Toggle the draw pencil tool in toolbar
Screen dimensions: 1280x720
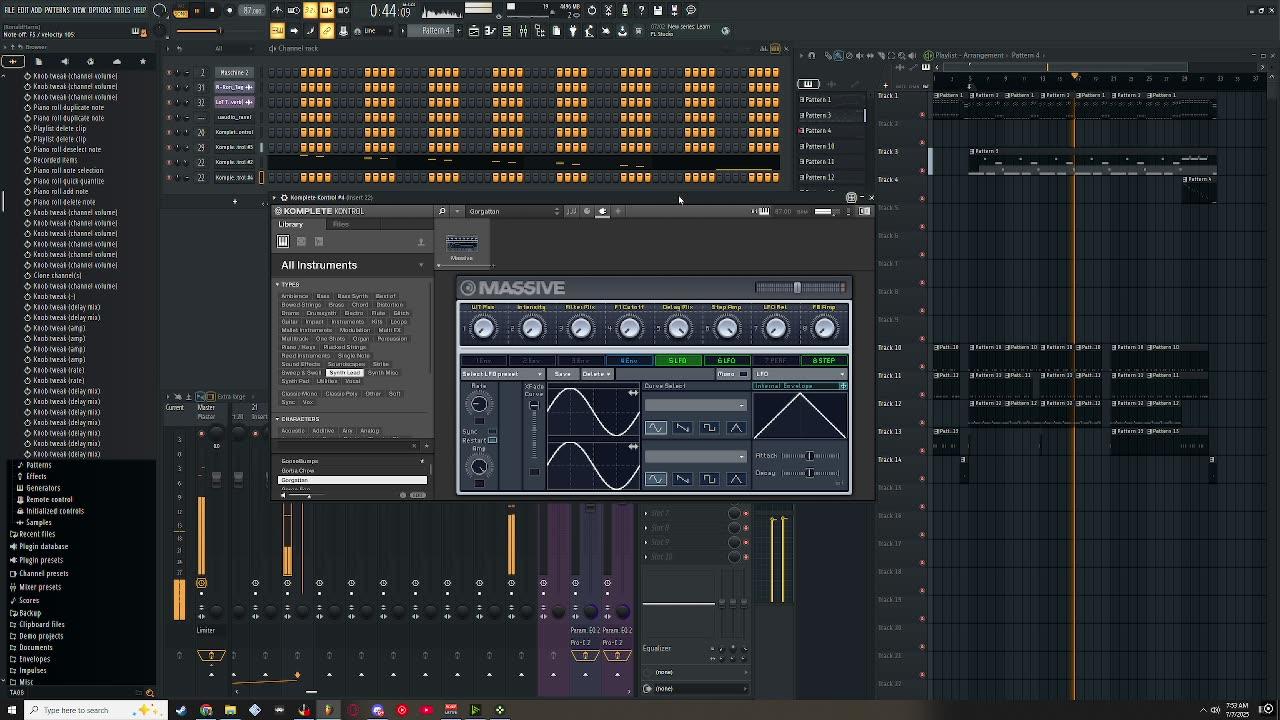327,31
